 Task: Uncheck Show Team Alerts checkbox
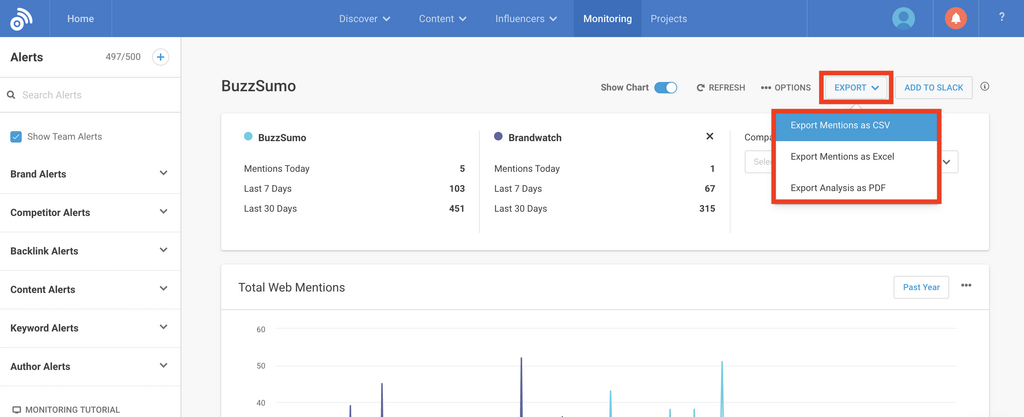(x=16, y=137)
